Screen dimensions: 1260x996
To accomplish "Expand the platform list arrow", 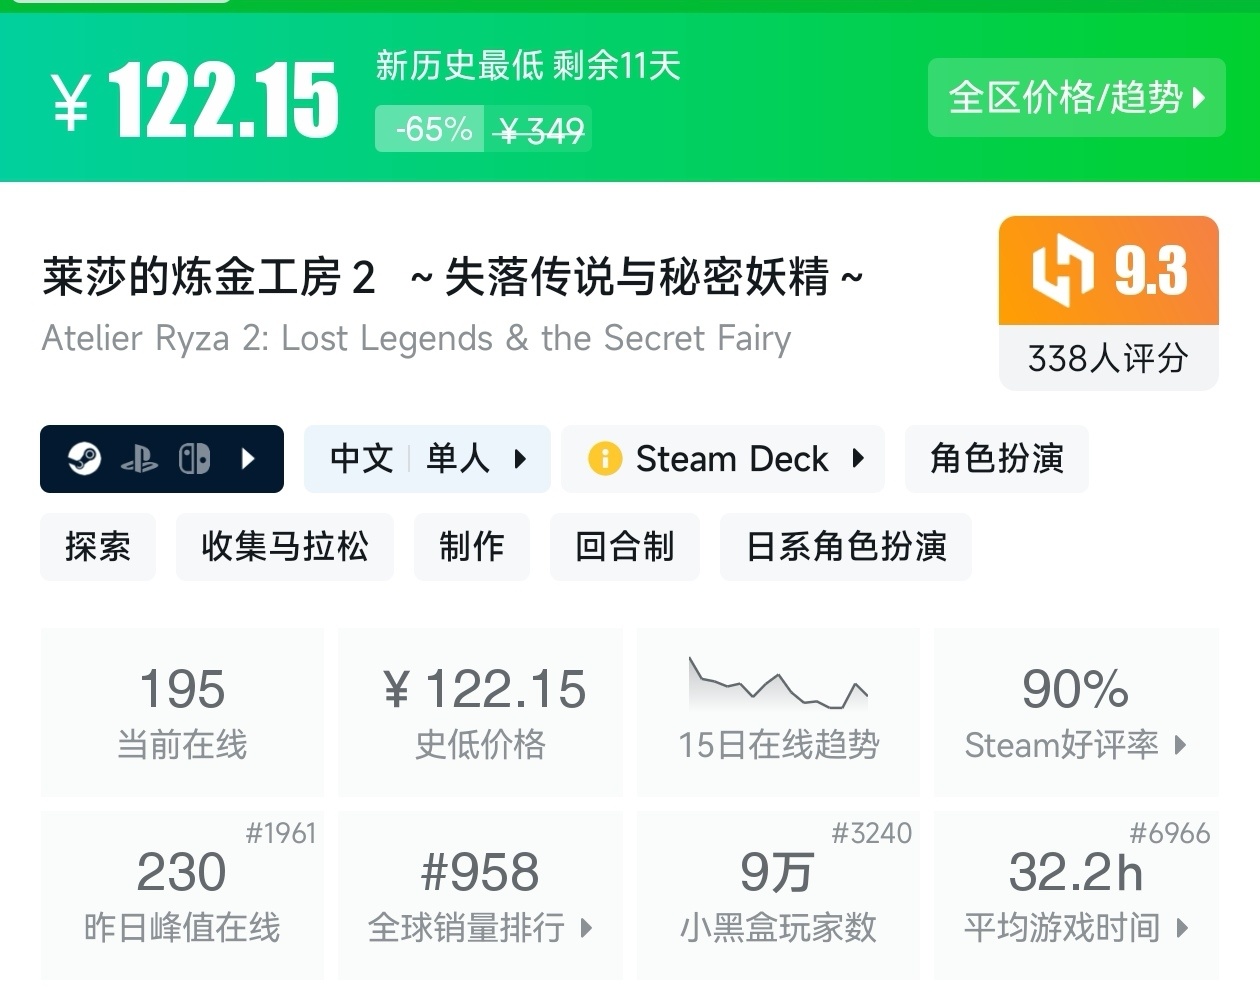I will (x=249, y=459).
